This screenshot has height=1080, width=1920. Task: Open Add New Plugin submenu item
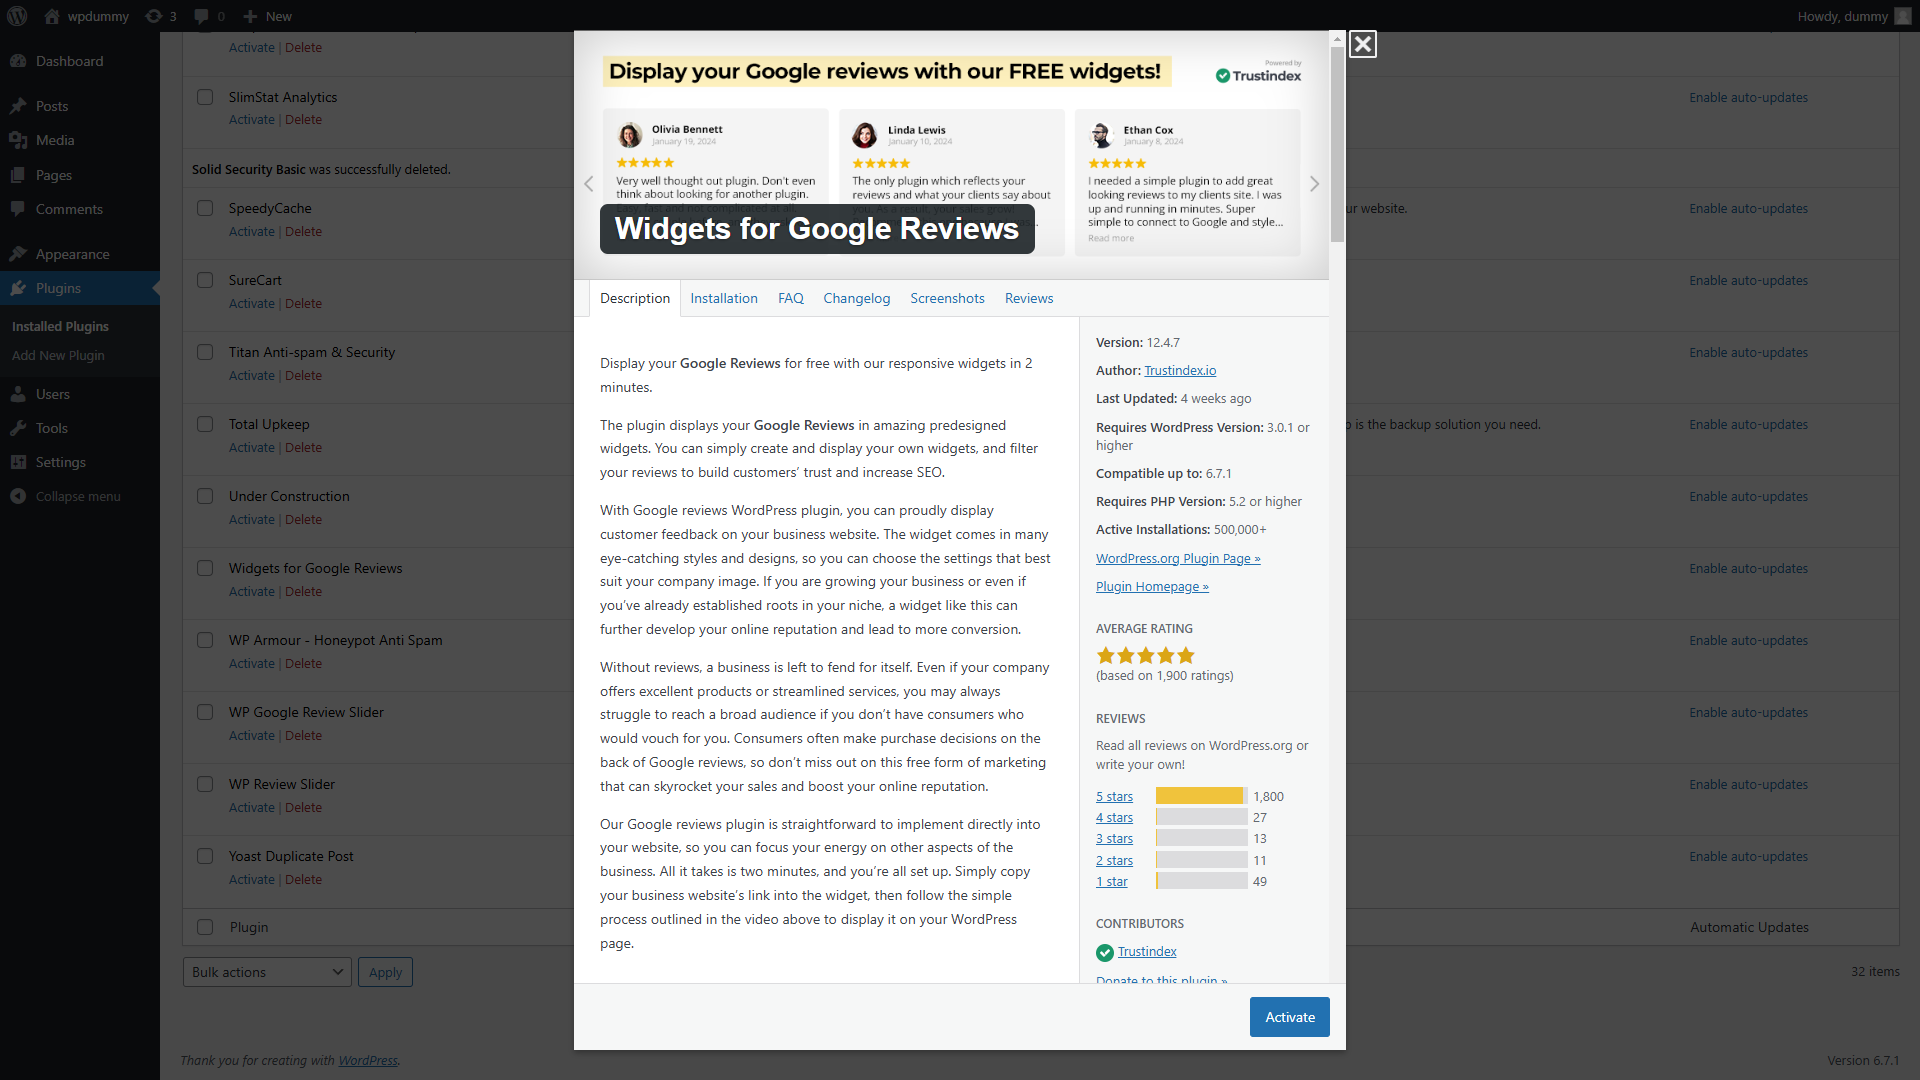click(58, 355)
